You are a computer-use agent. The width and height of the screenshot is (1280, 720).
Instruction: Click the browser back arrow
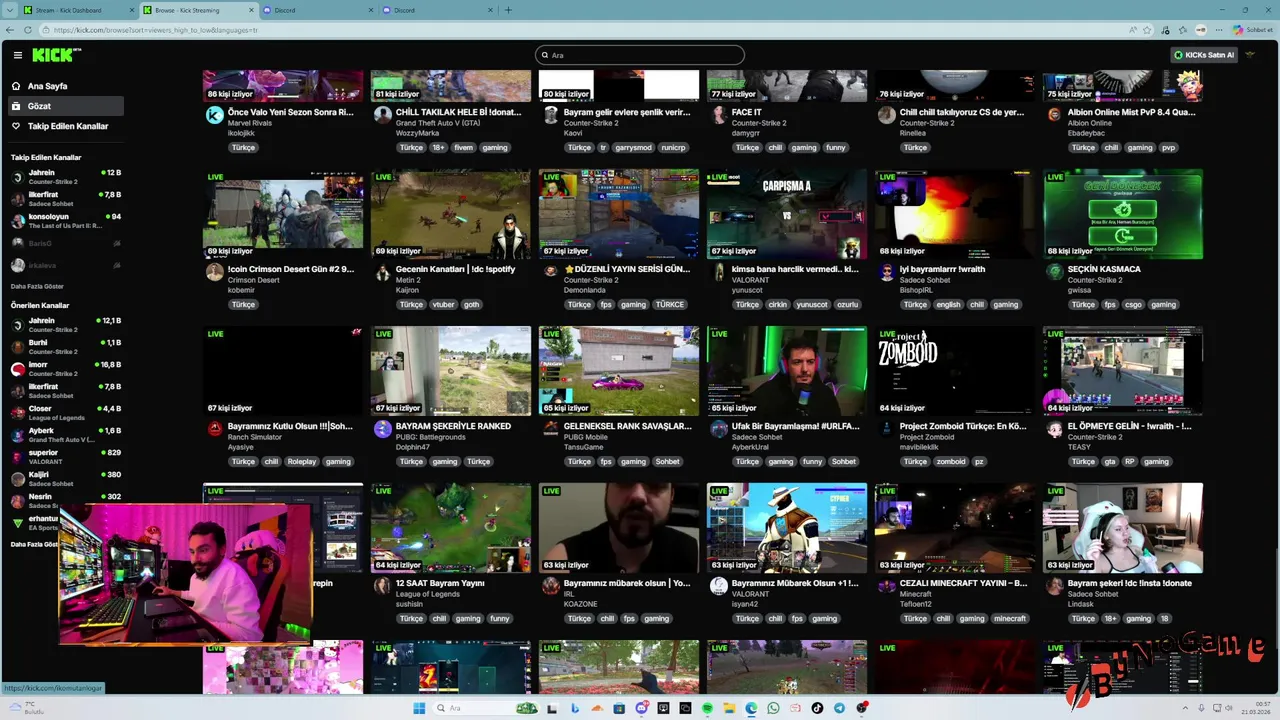pos(10,30)
